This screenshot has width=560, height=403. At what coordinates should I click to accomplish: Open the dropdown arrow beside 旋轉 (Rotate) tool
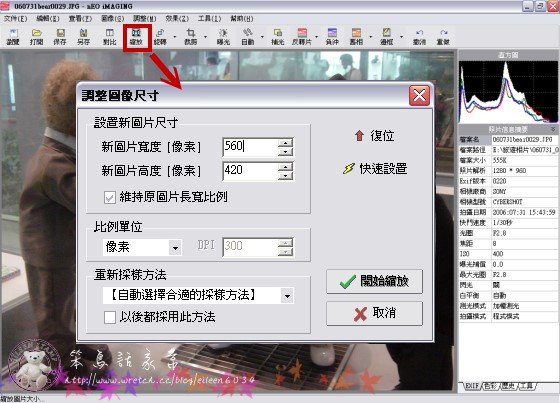174,37
